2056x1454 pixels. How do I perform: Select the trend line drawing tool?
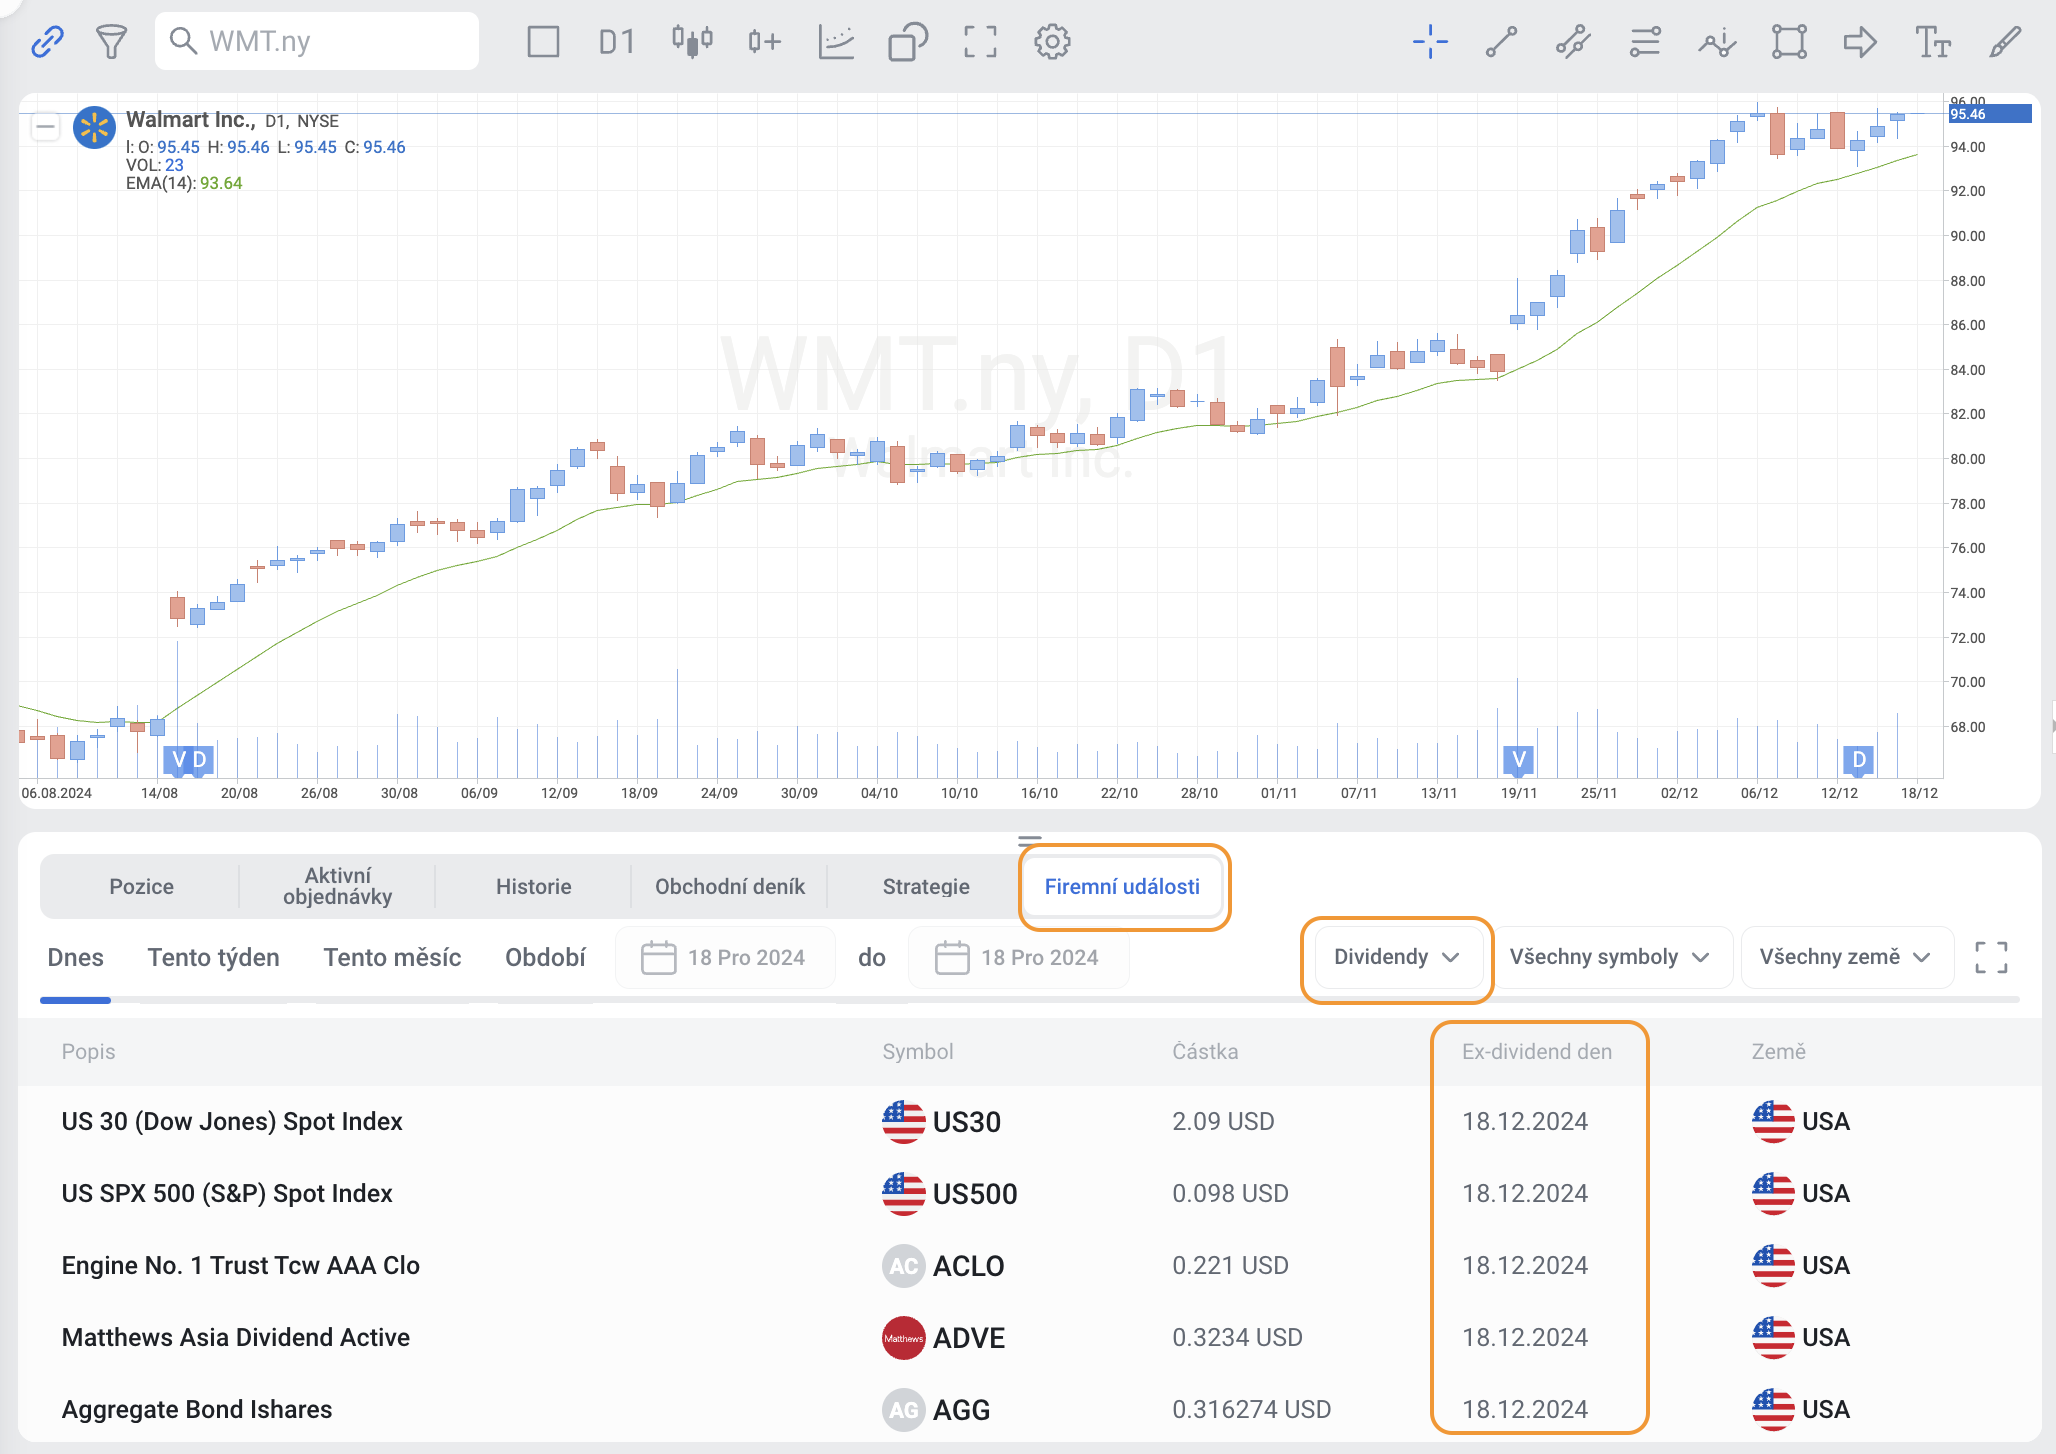(x=1501, y=42)
